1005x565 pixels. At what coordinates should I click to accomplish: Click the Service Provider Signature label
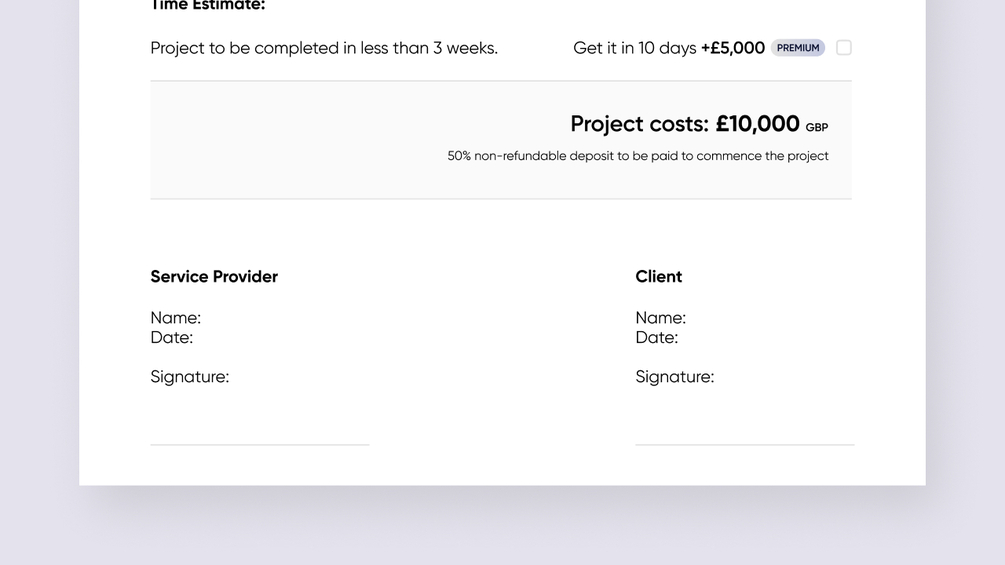190,377
